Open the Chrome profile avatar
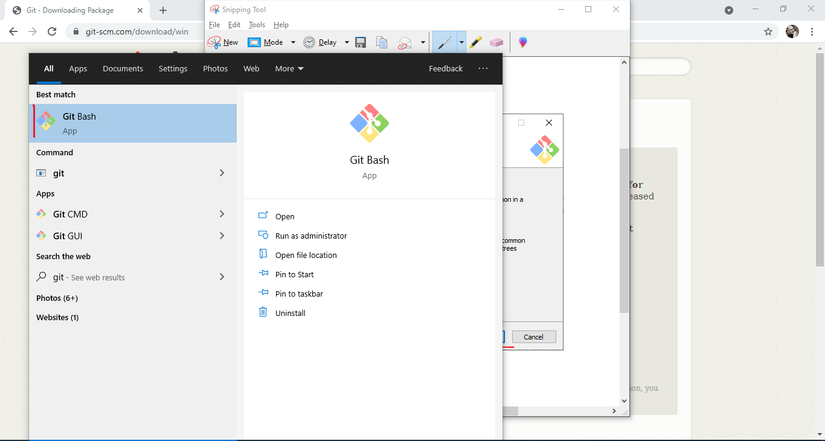This screenshot has width=825, height=441. point(792,32)
